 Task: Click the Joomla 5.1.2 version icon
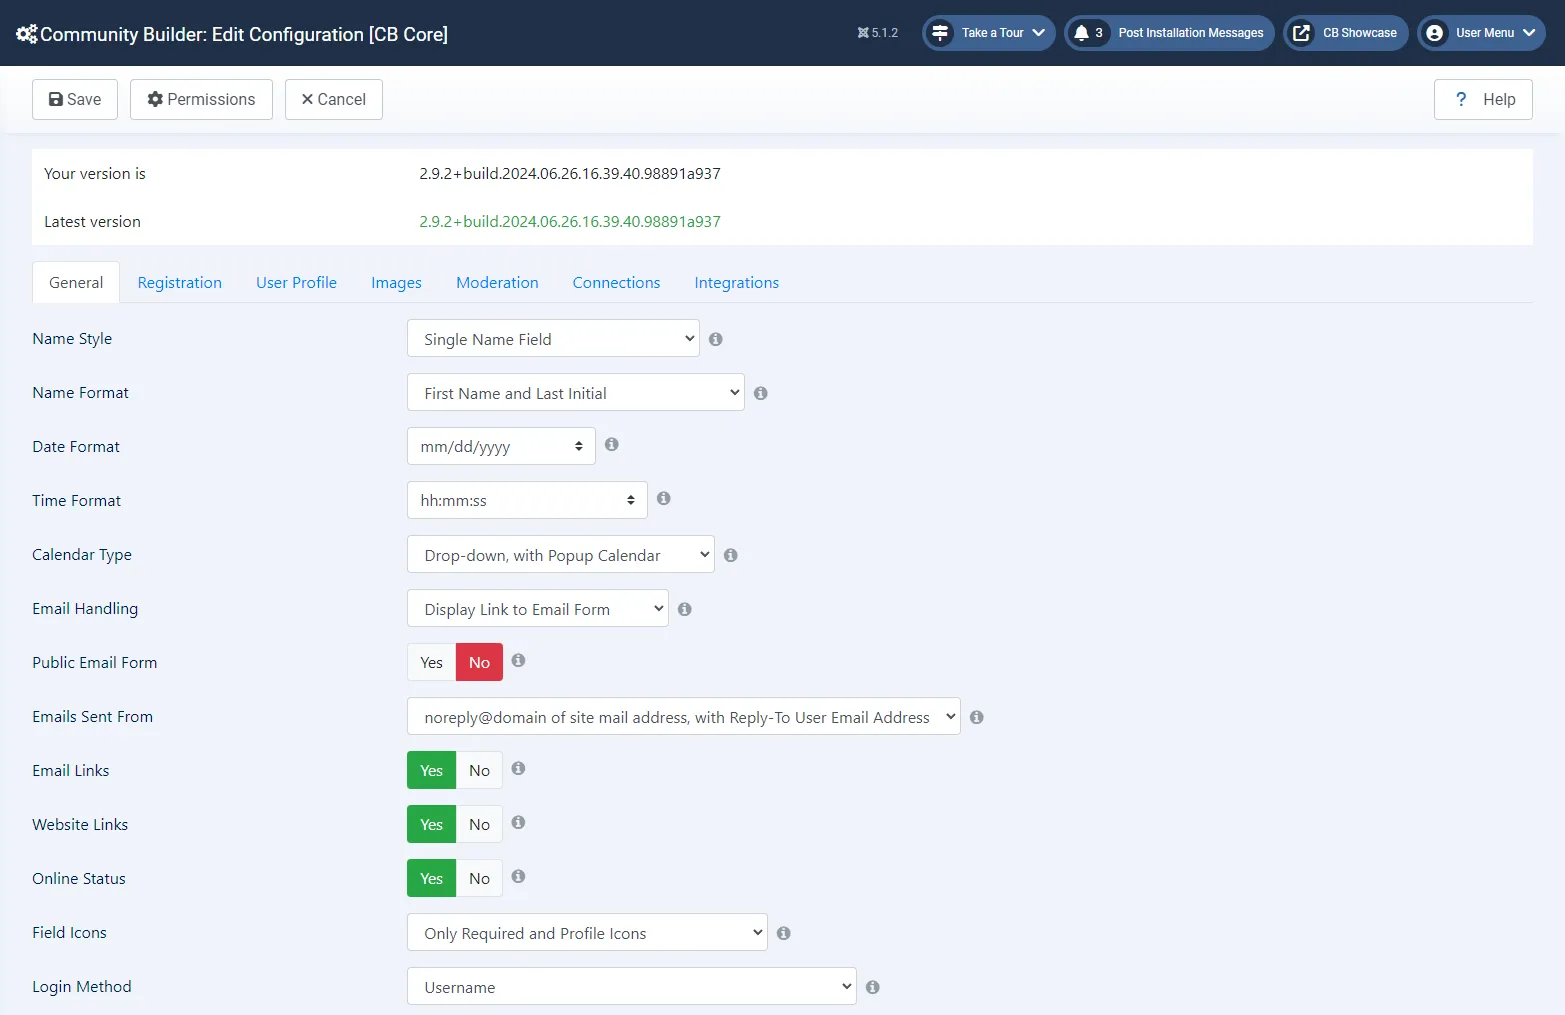(863, 33)
